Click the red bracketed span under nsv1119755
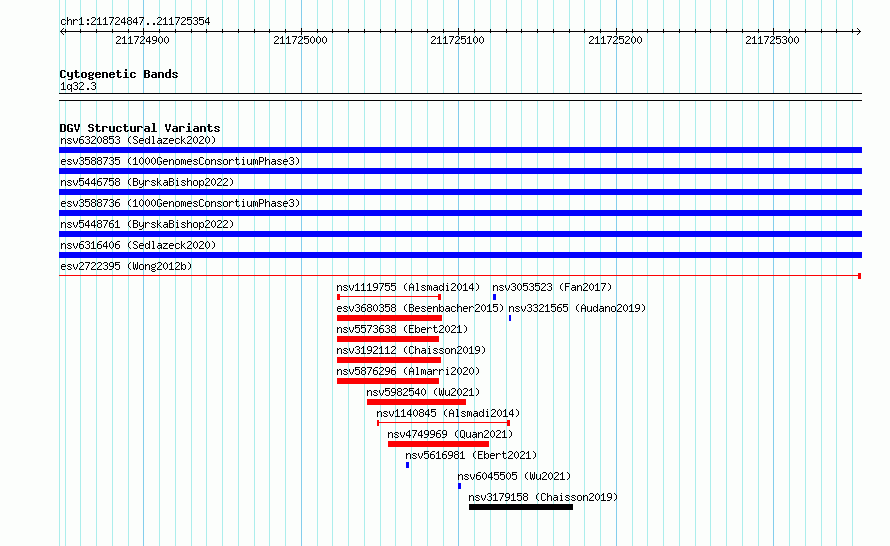 pyautogui.click(x=389, y=297)
